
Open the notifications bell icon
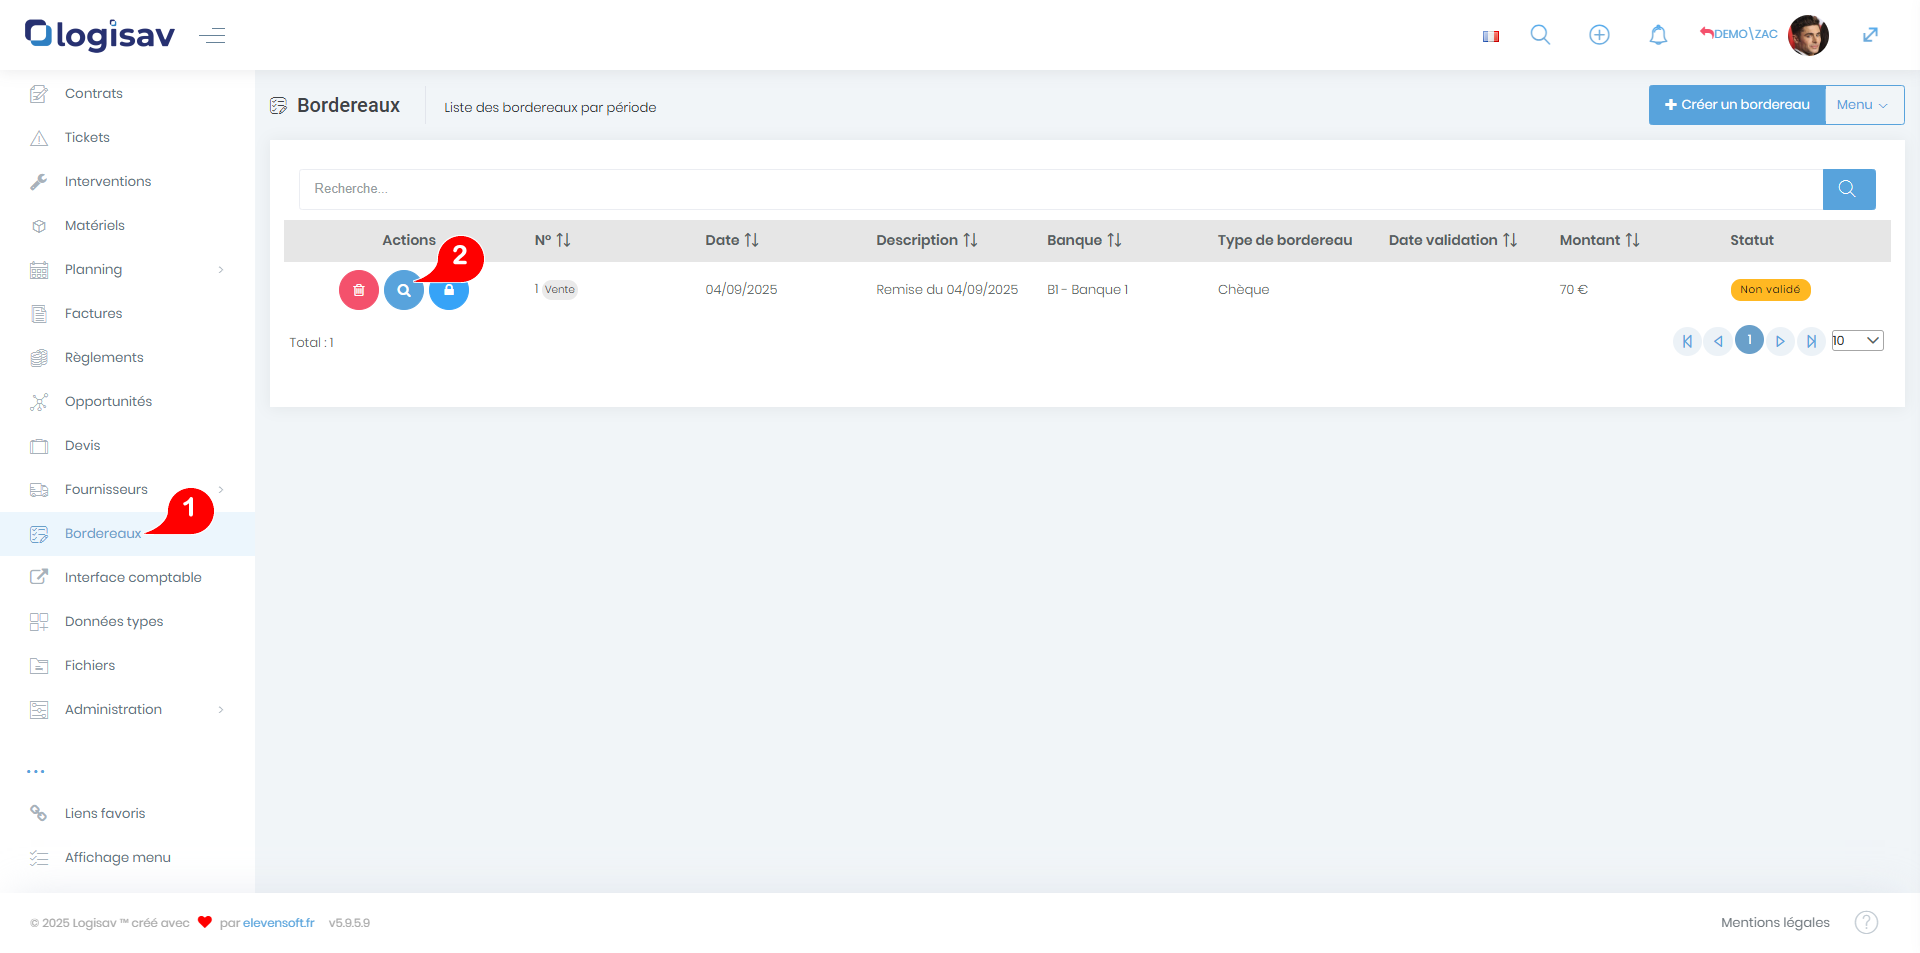tap(1658, 35)
